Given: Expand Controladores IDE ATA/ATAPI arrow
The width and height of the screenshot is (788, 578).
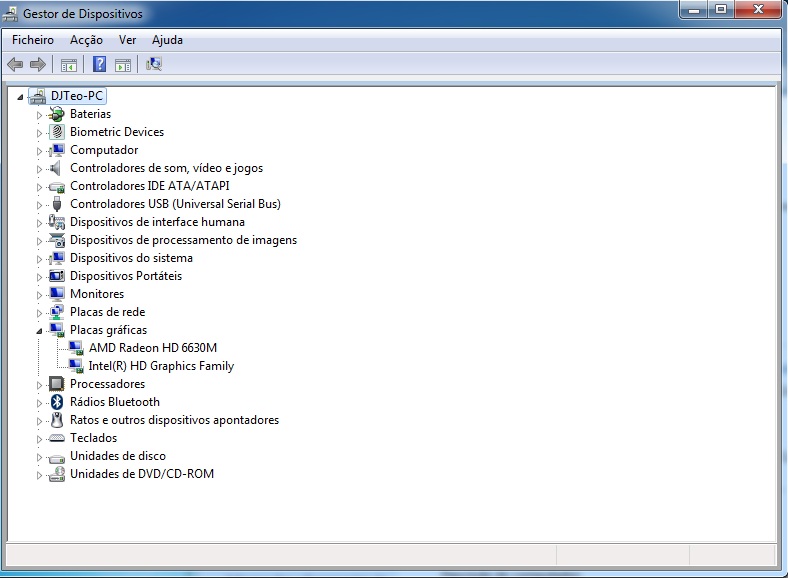Looking at the screenshot, I should click(x=39, y=187).
